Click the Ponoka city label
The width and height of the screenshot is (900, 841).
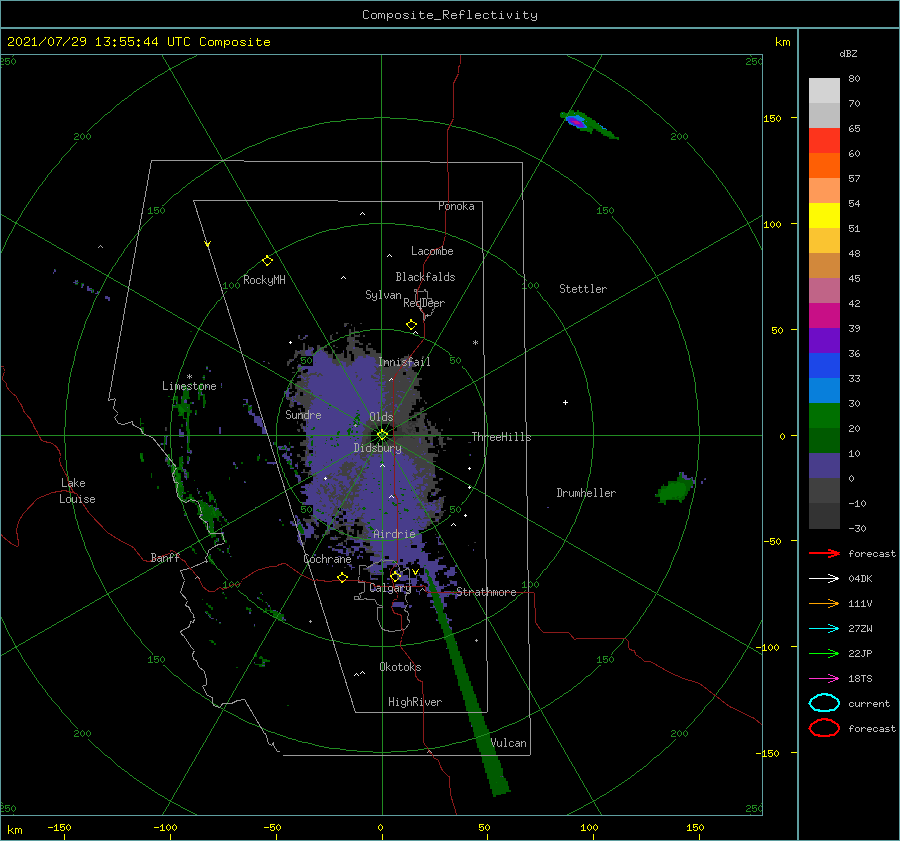tap(456, 206)
